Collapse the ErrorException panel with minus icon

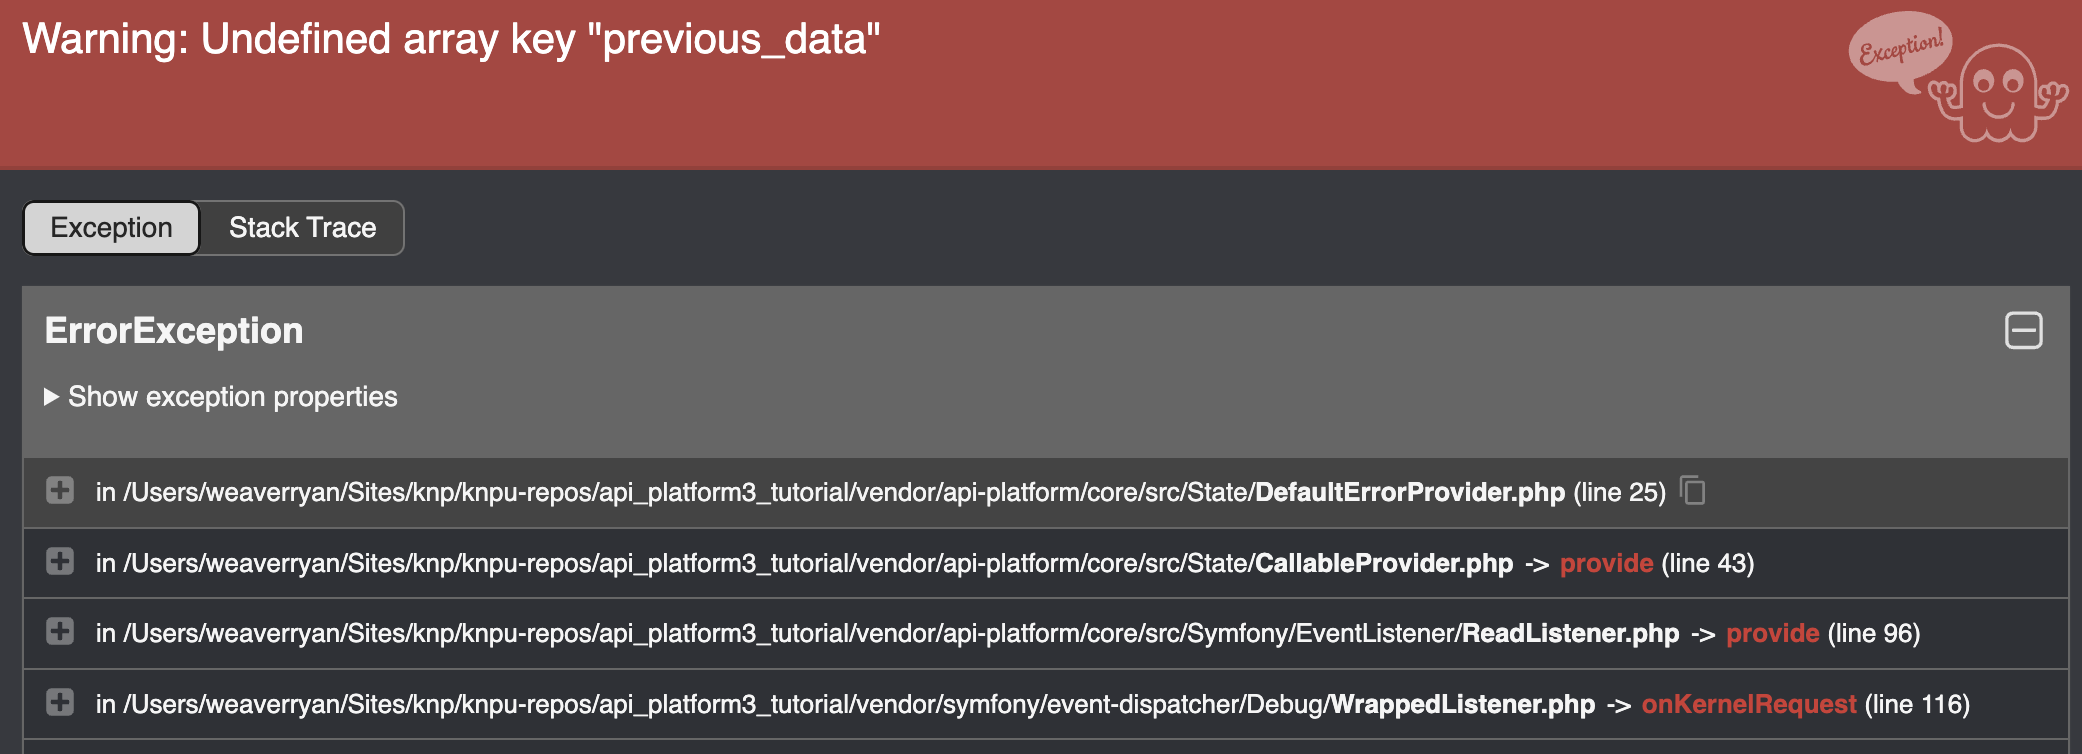2026,331
